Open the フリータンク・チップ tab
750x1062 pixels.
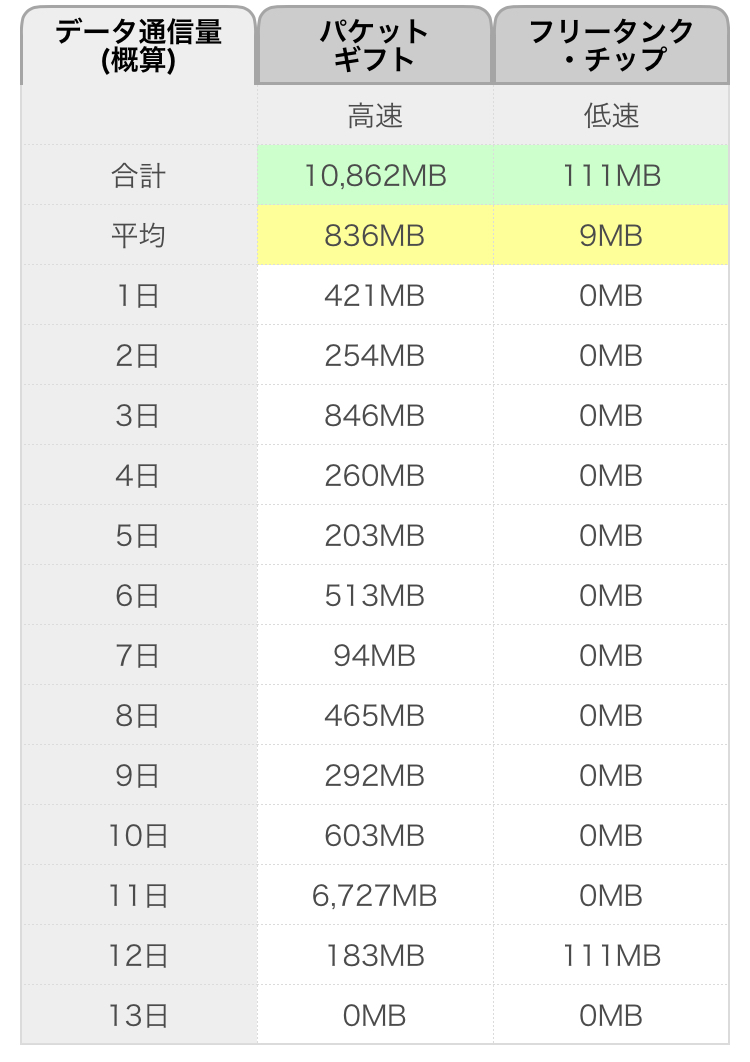[x=611, y=46]
